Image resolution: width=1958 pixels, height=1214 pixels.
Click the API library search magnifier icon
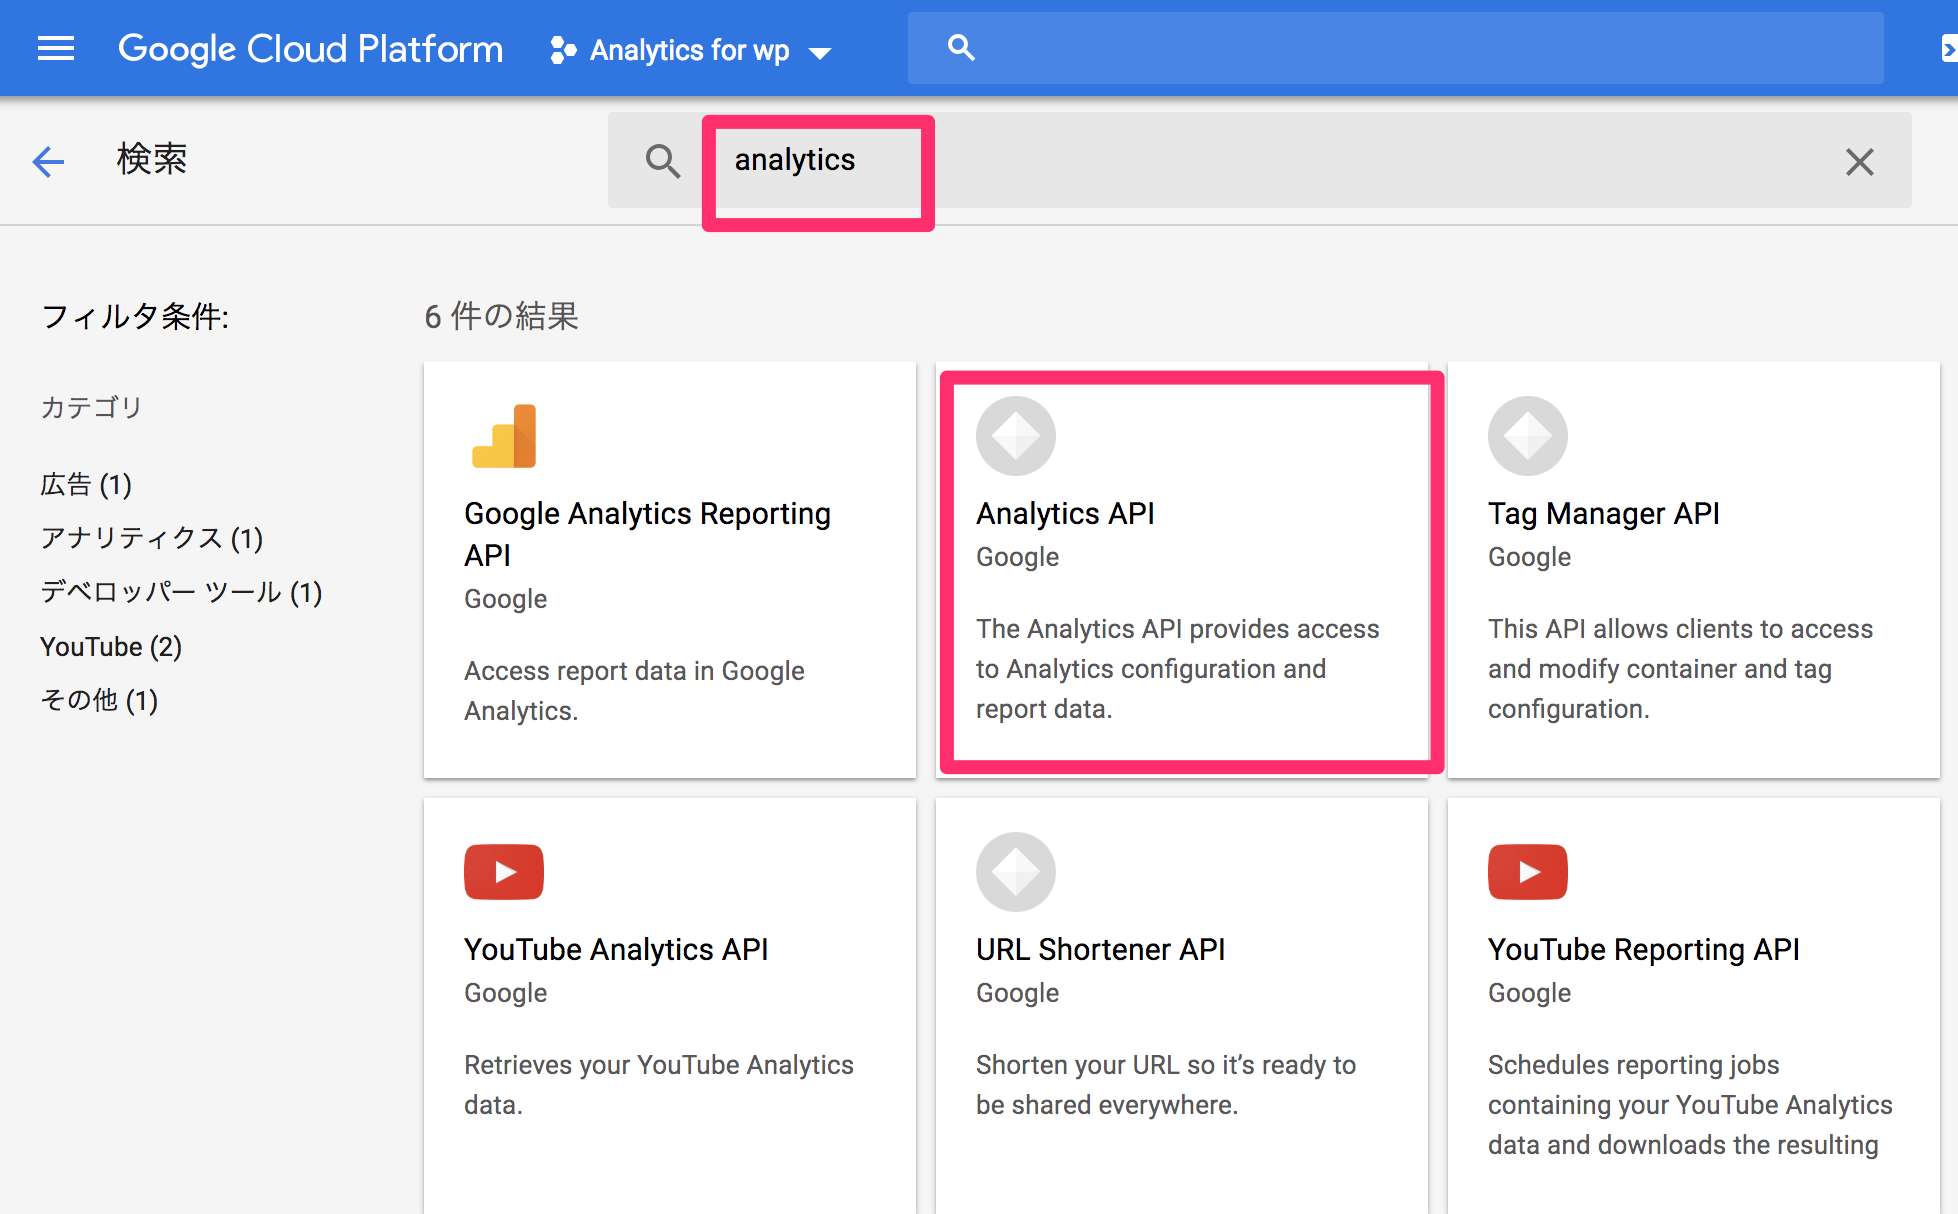(x=662, y=161)
